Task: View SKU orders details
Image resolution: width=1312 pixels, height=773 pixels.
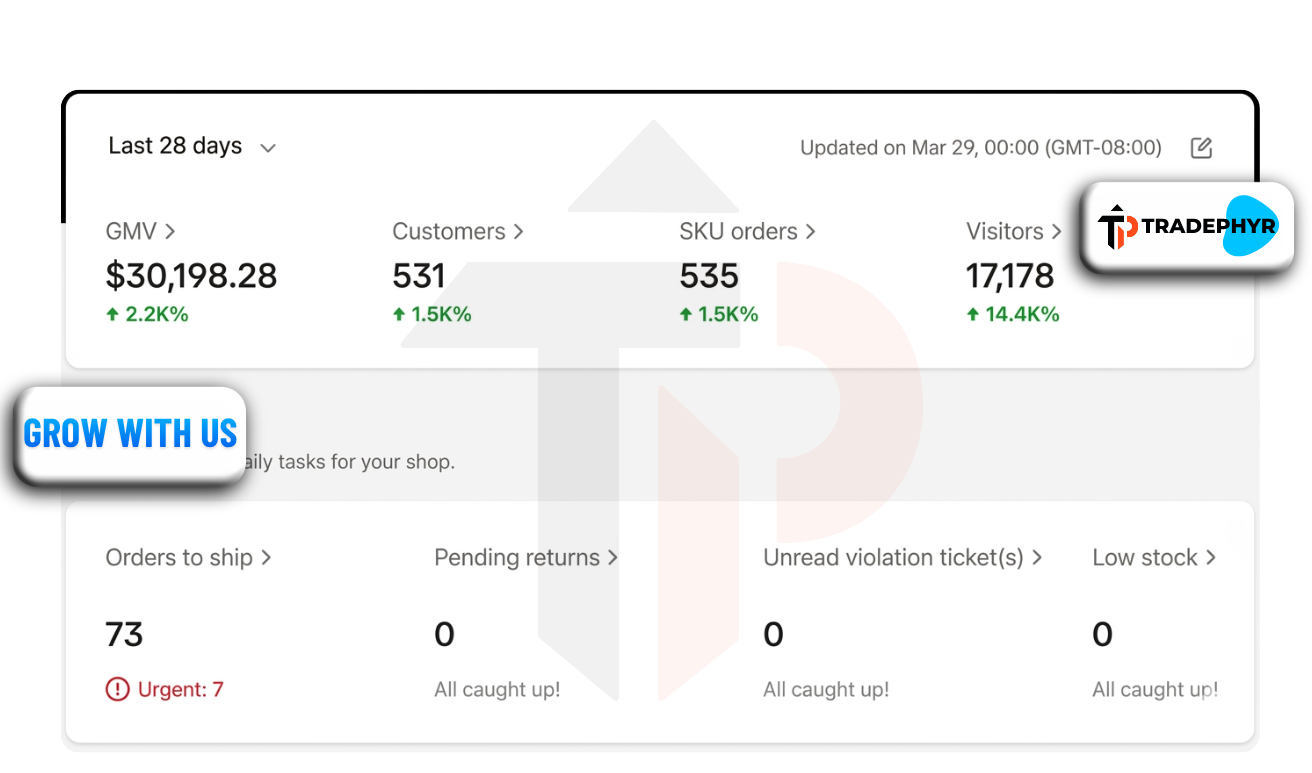Action: click(x=747, y=231)
